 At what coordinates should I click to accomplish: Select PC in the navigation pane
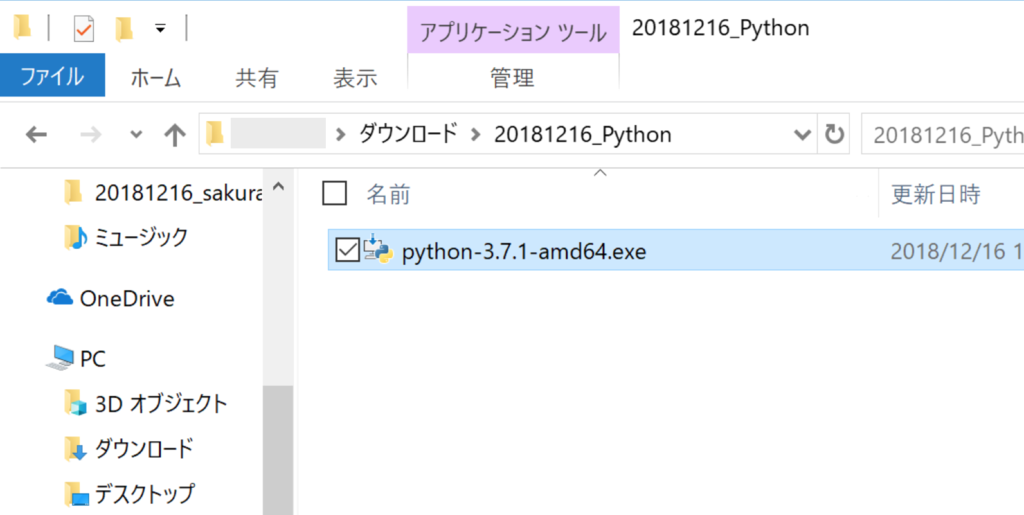click(x=93, y=358)
